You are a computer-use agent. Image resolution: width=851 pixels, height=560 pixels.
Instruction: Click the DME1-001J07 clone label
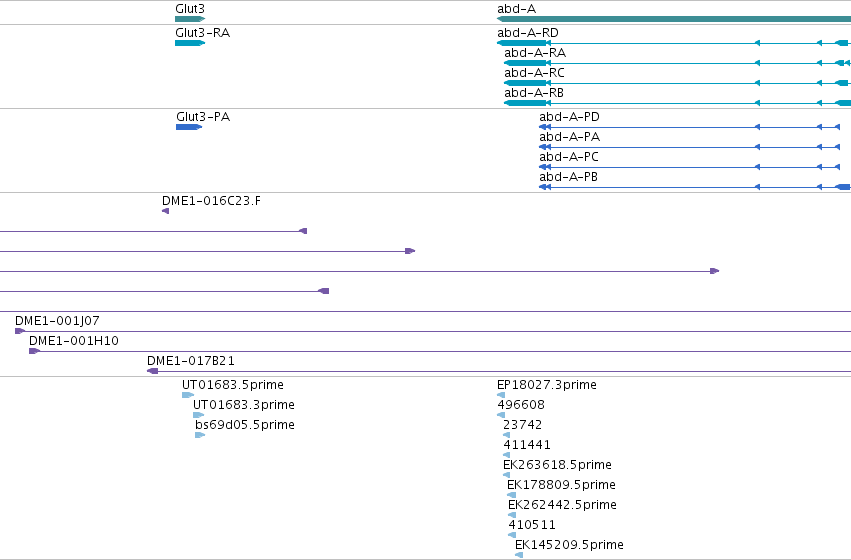(57, 321)
